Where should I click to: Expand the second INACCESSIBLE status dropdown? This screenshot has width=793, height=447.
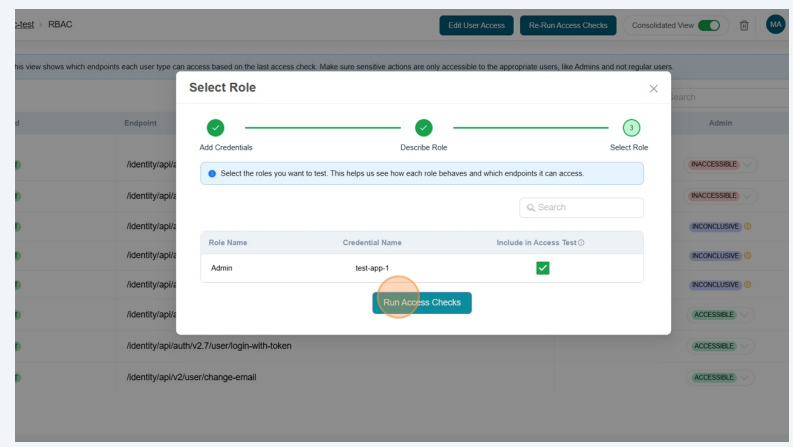(x=747, y=195)
